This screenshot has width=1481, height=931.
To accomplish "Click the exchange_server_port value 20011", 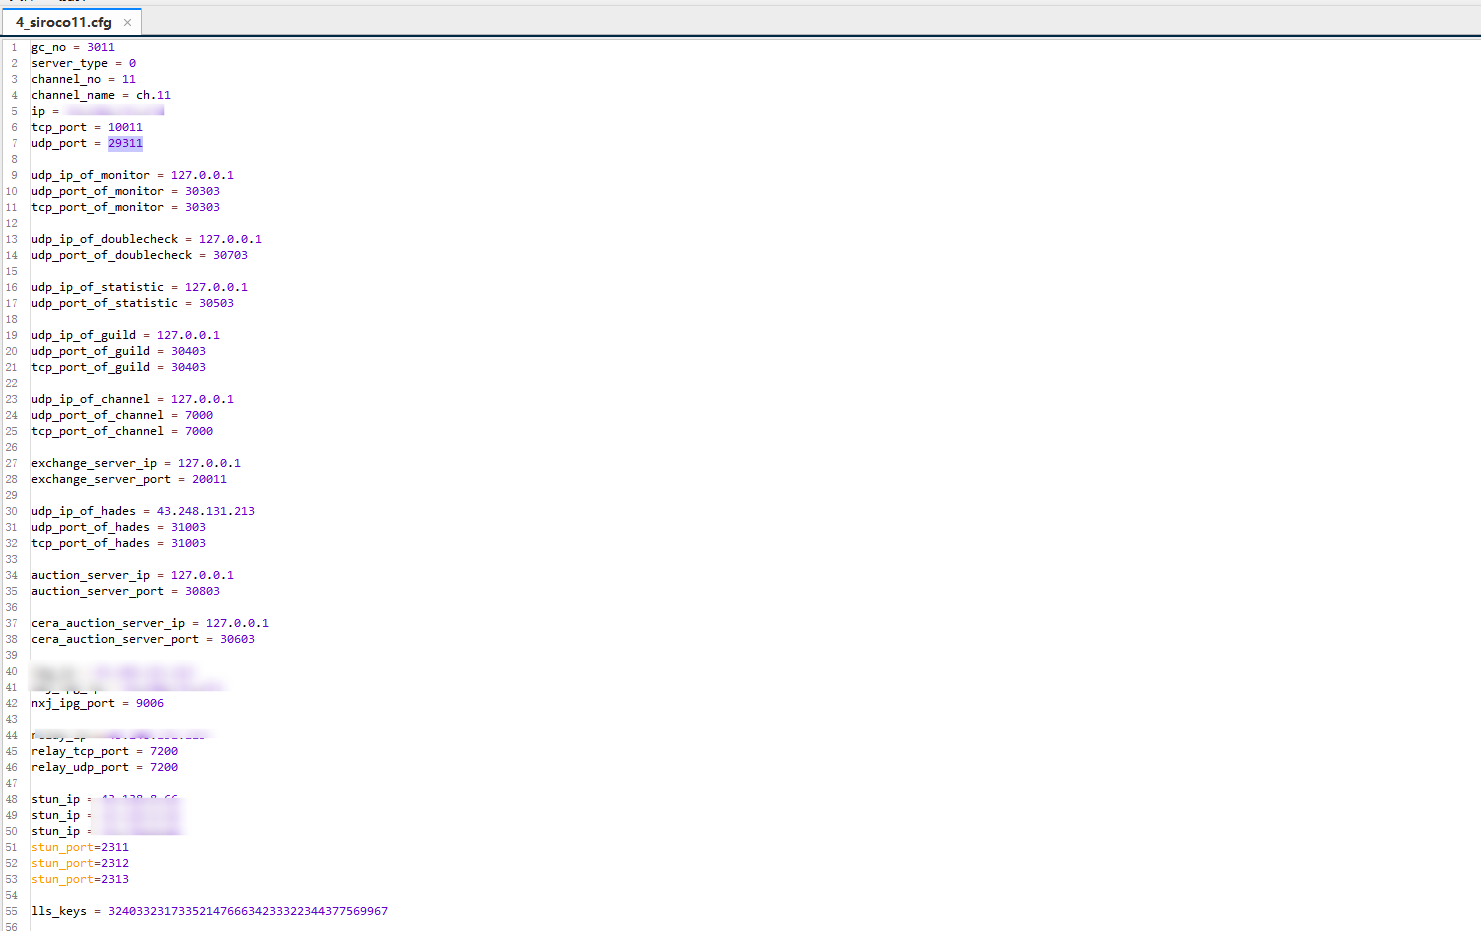I will pyautogui.click(x=209, y=479).
